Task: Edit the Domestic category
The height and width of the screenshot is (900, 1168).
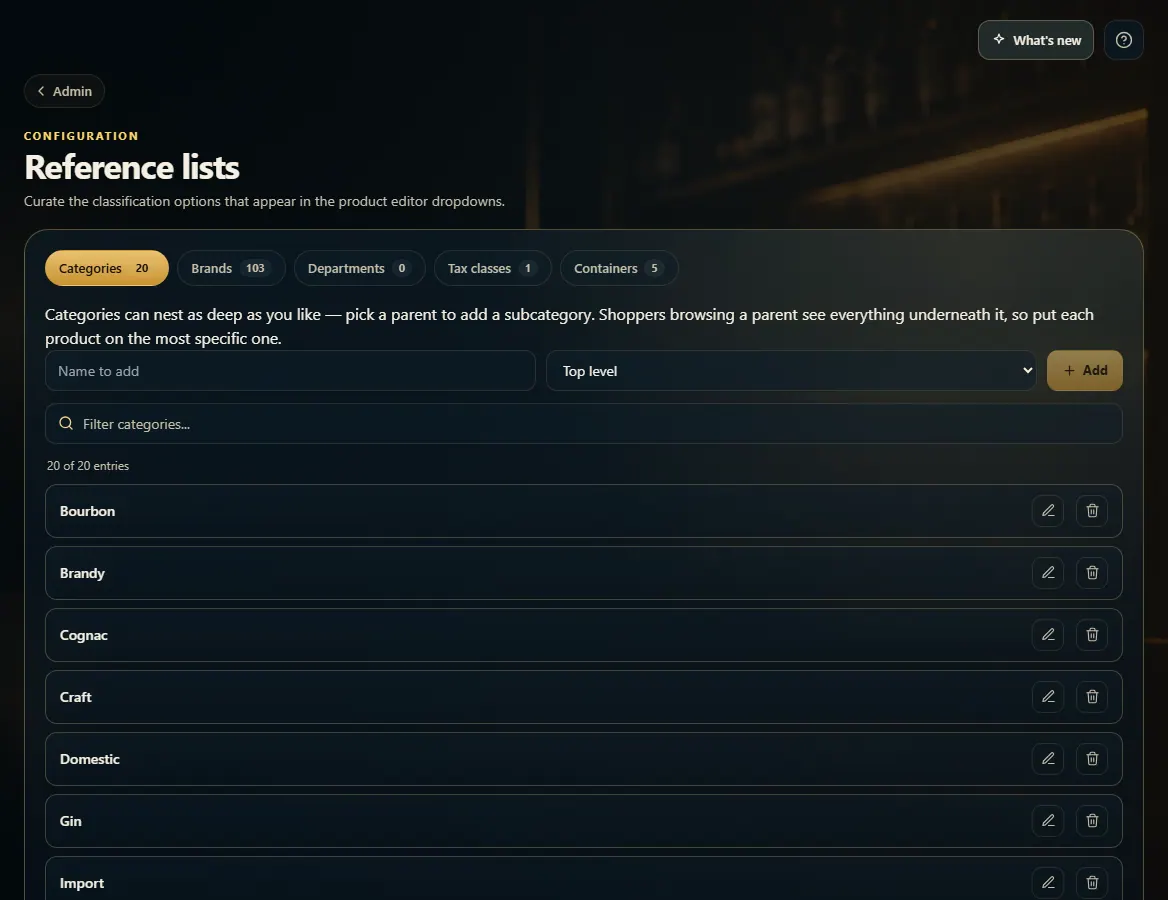Action: tap(1047, 758)
